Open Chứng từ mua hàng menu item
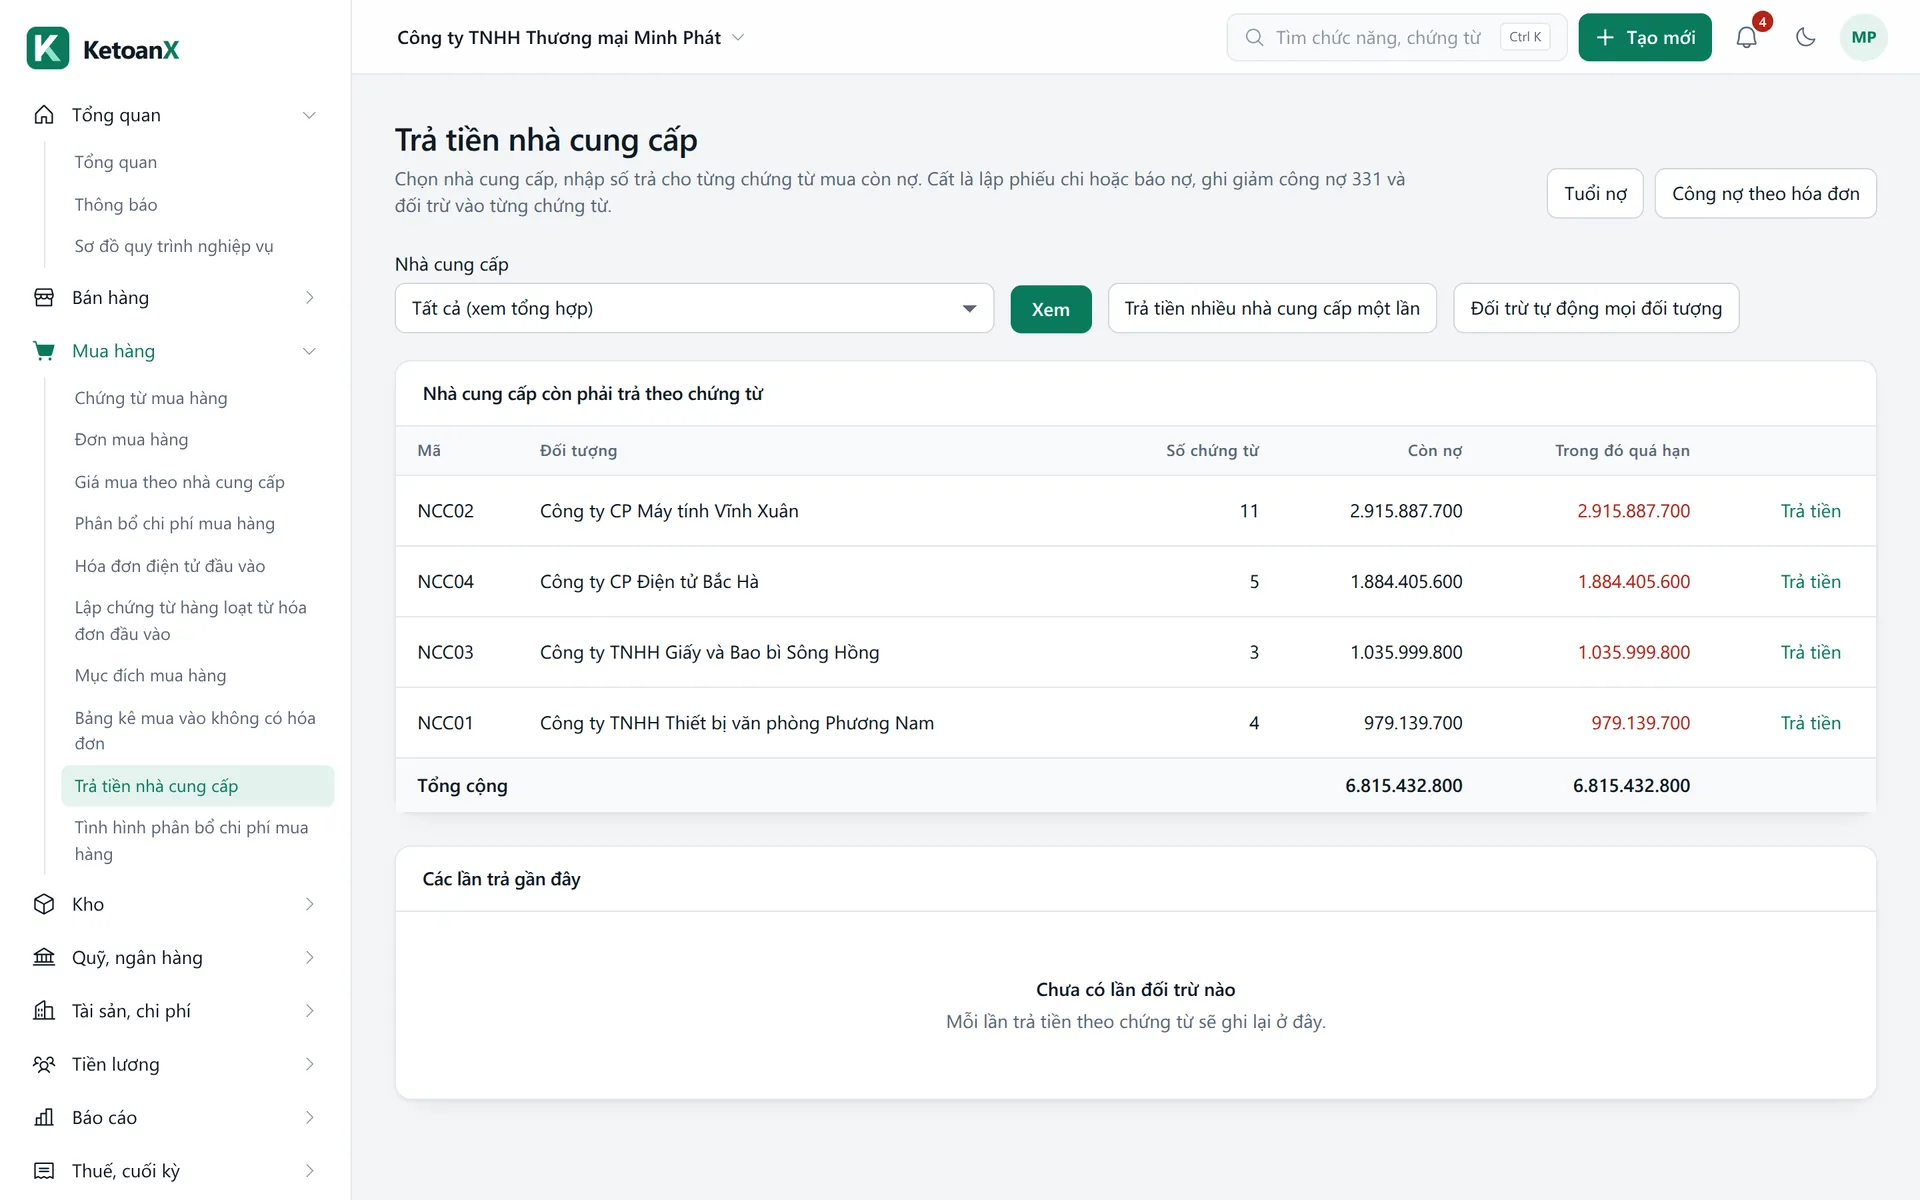1920x1200 pixels. 151,398
